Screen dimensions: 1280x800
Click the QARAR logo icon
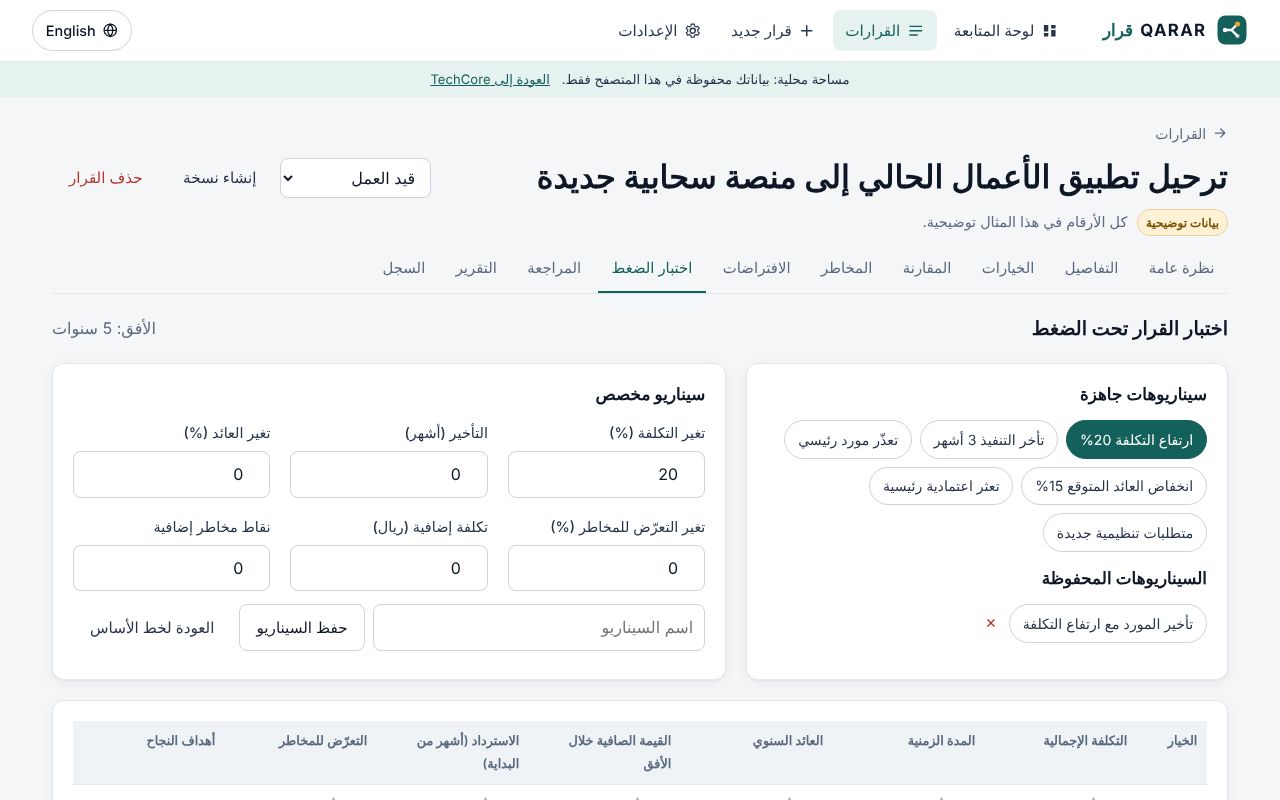tap(1232, 30)
